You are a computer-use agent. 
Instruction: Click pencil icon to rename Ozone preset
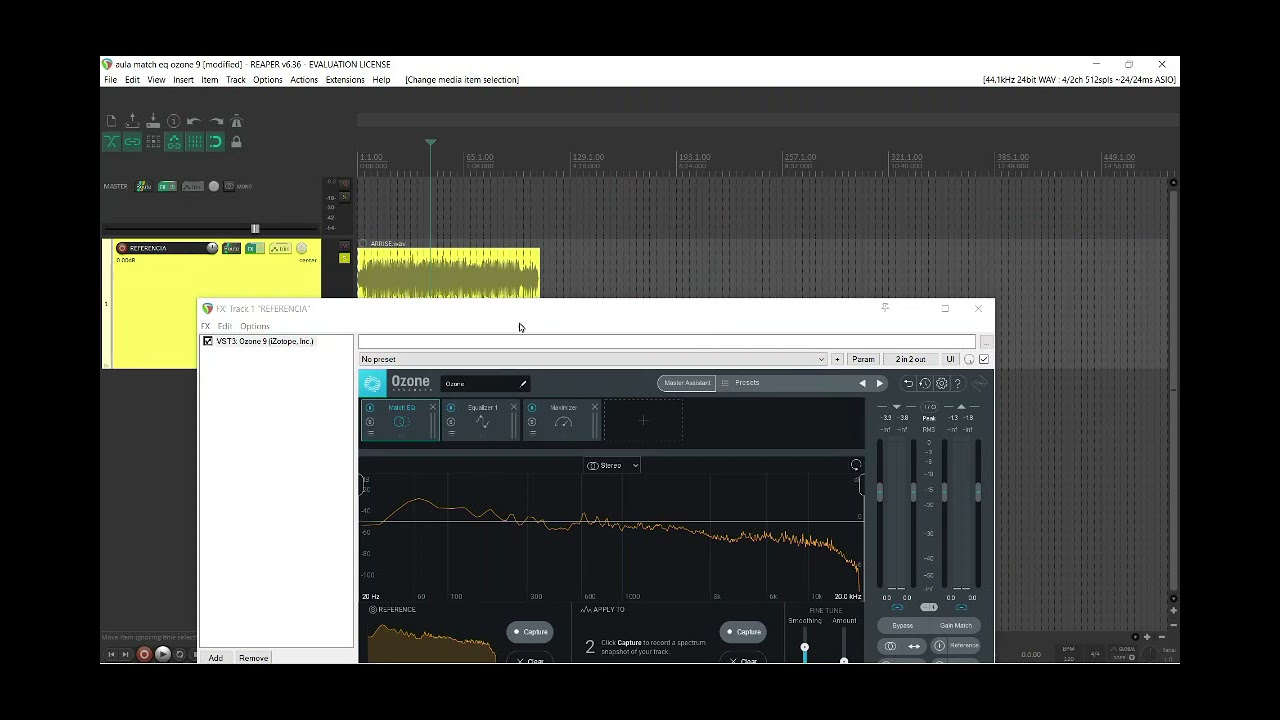[x=522, y=384]
